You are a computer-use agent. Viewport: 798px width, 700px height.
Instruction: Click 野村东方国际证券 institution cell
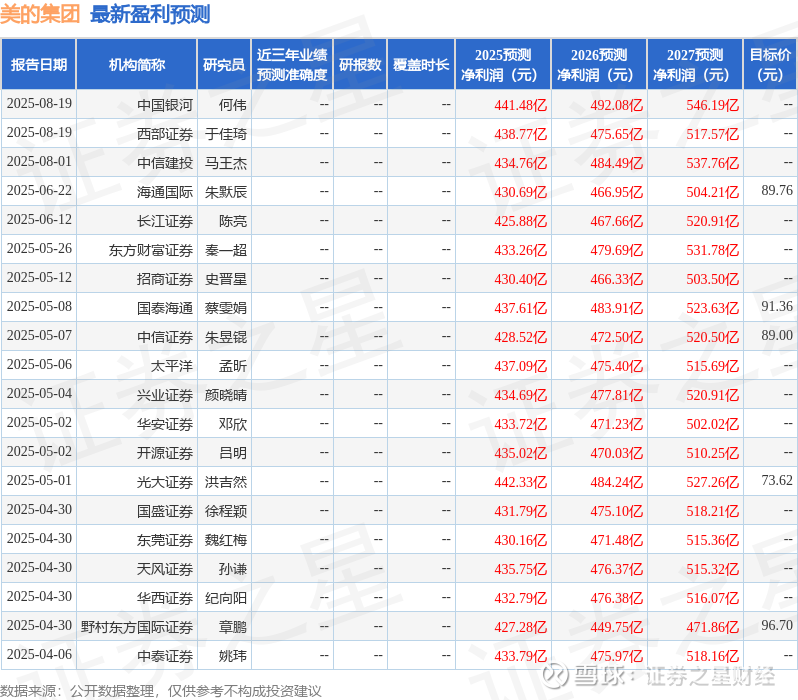coord(137,627)
